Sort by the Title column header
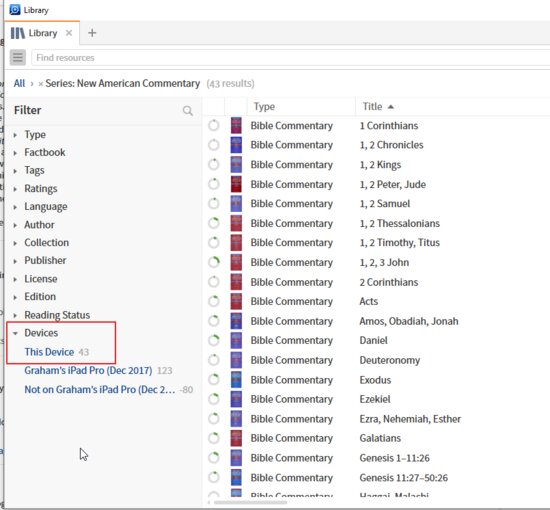 coord(373,107)
